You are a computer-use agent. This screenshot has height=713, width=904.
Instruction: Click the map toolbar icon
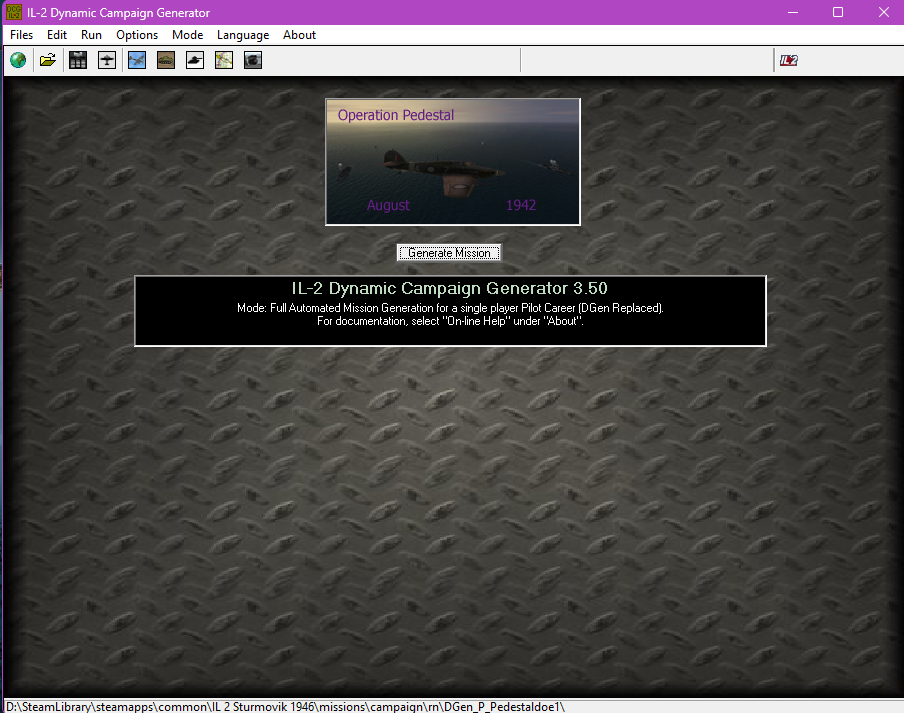[x=224, y=60]
